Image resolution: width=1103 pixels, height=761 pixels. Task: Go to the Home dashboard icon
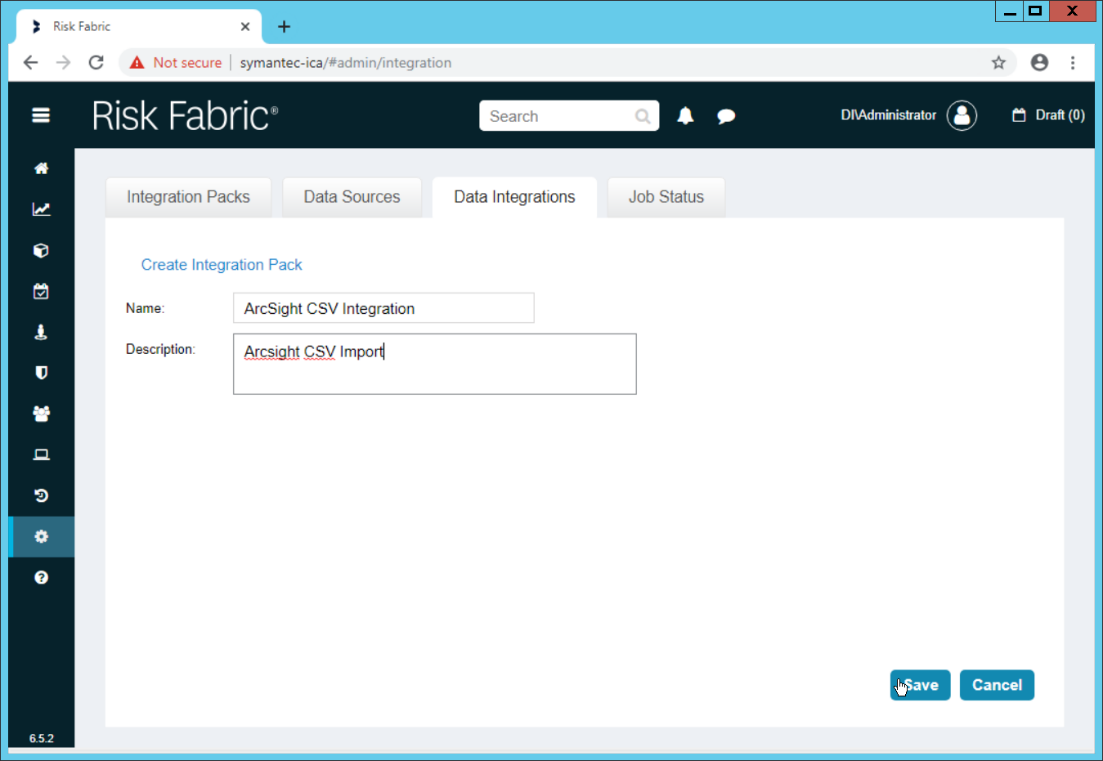(x=41, y=169)
